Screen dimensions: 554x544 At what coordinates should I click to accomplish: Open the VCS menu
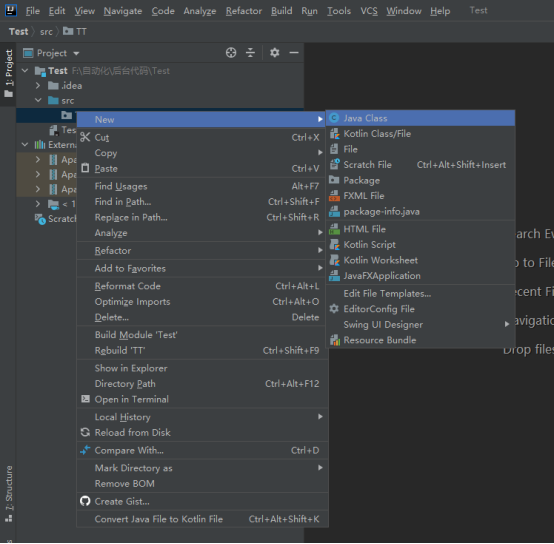click(369, 11)
